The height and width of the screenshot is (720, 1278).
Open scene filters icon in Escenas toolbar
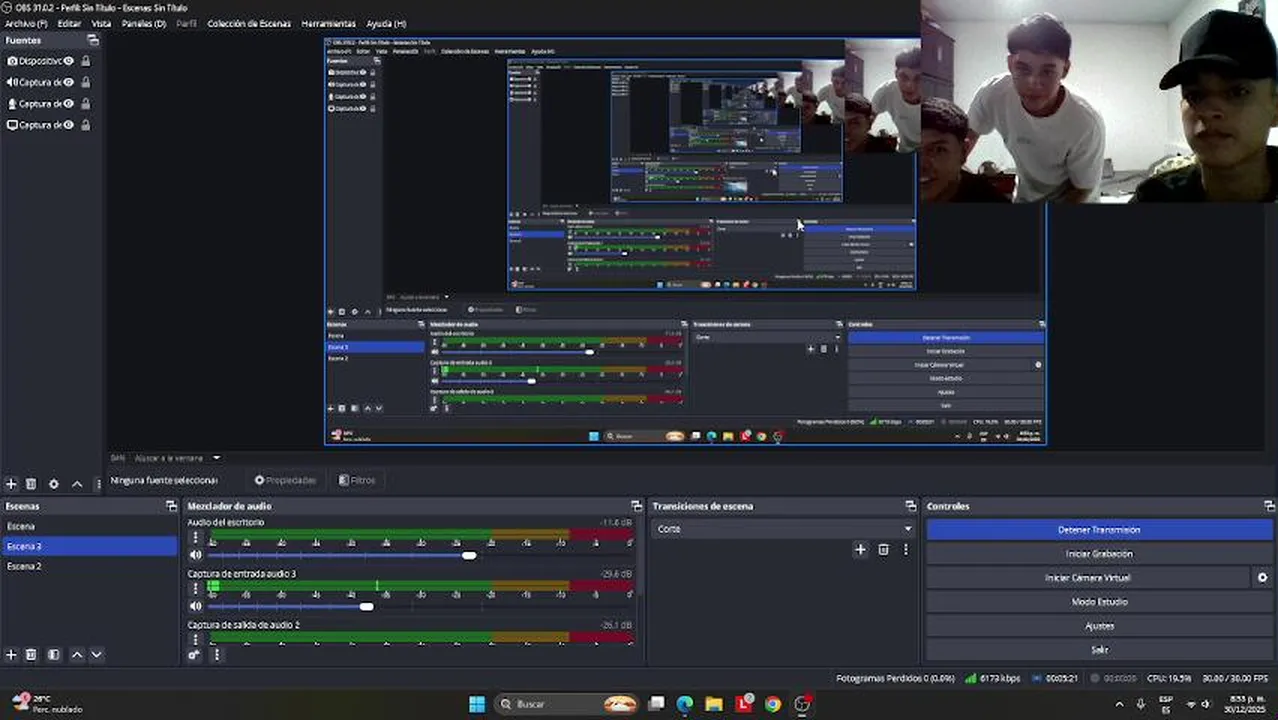pos(54,655)
